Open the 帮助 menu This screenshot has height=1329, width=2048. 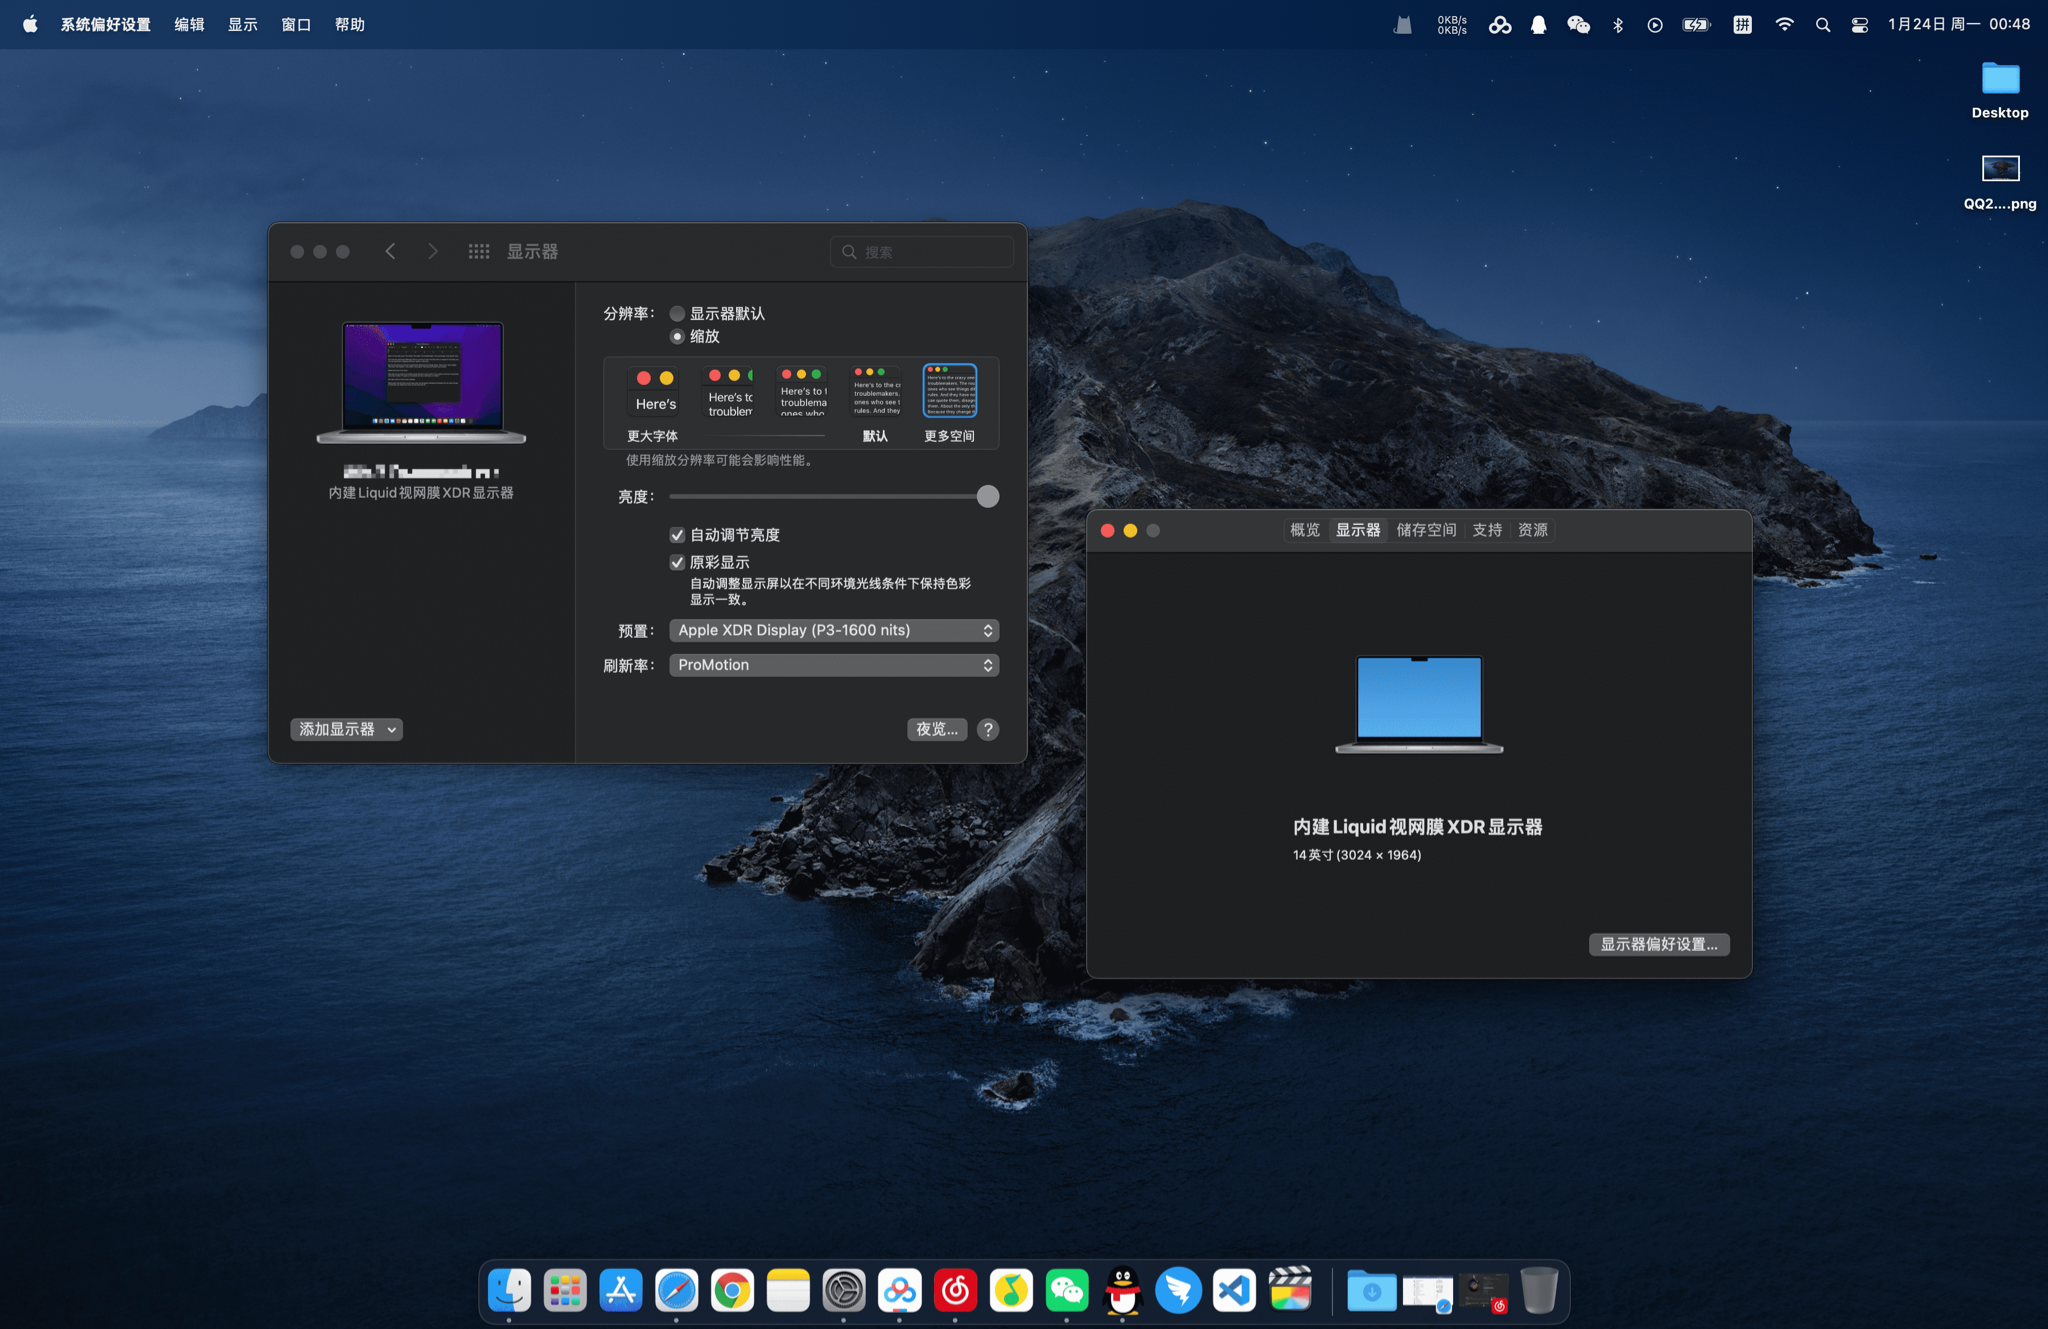(350, 25)
